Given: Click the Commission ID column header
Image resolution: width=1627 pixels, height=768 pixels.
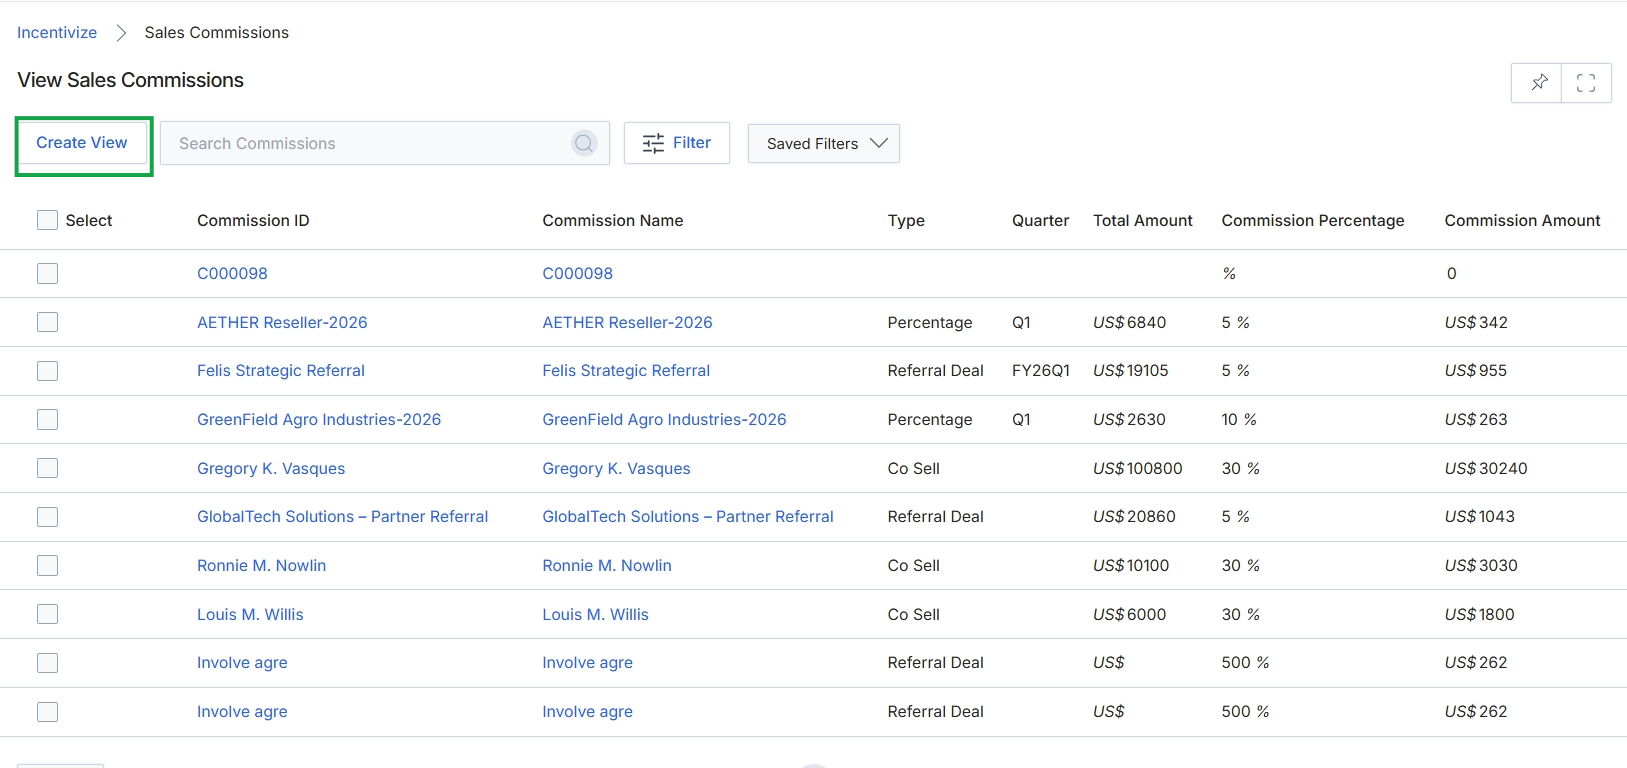Looking at the screenshot, I should point(253,220).
